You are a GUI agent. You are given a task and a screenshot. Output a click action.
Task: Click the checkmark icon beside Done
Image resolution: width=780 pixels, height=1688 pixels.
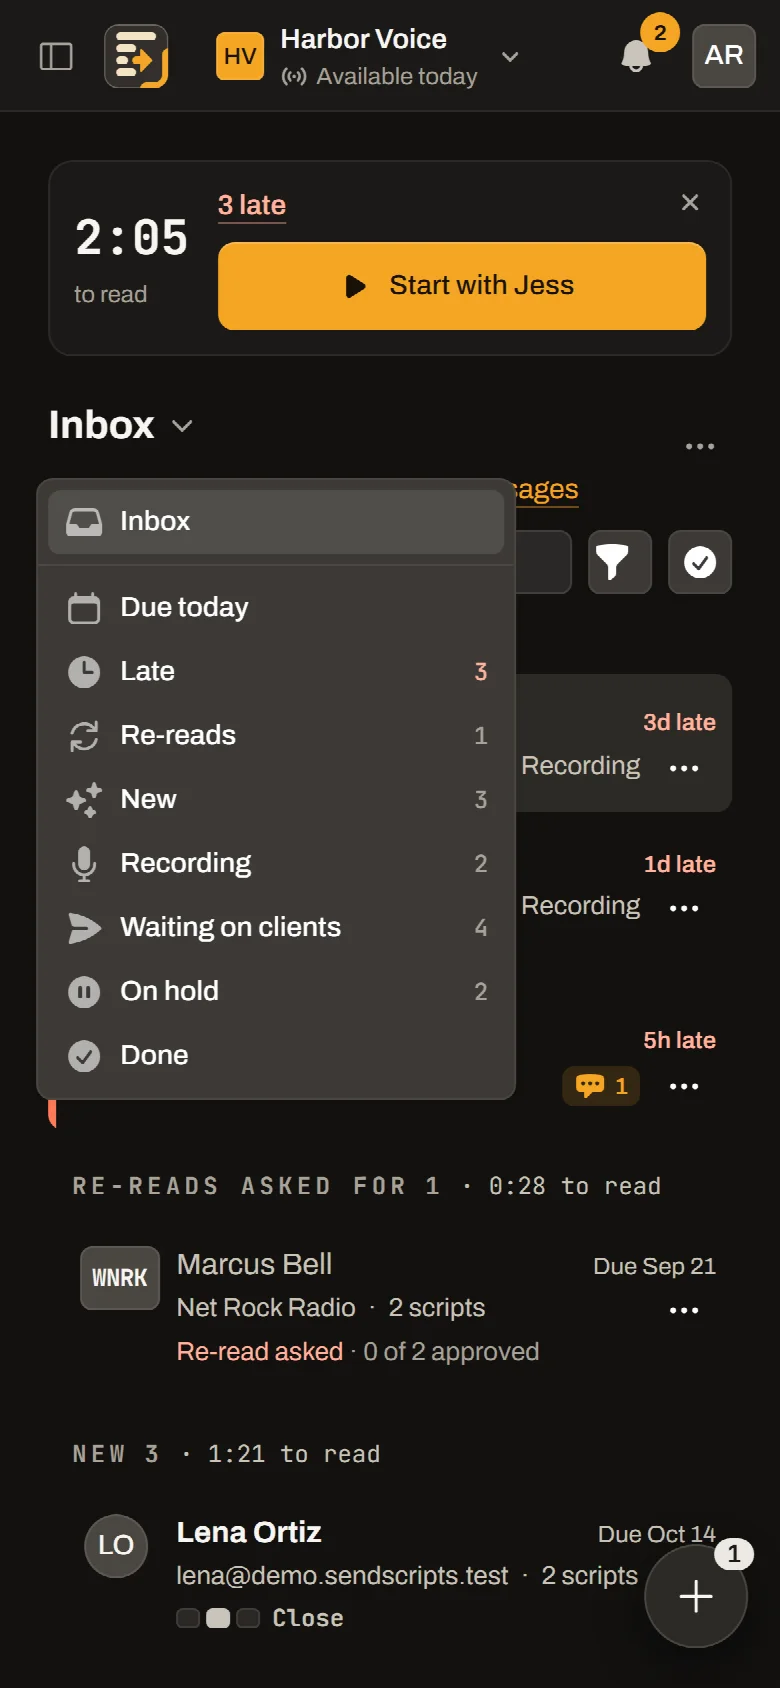click(x=84, y=1056)
